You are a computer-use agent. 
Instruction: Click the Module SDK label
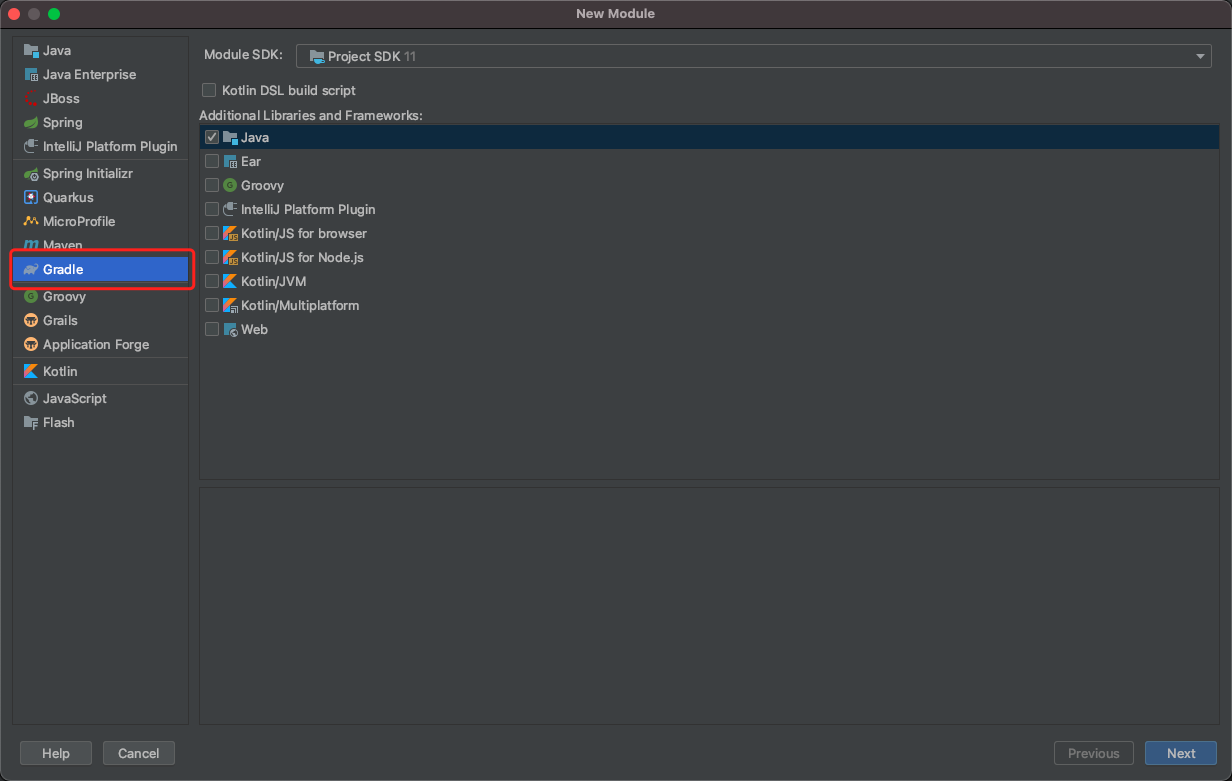243,55
